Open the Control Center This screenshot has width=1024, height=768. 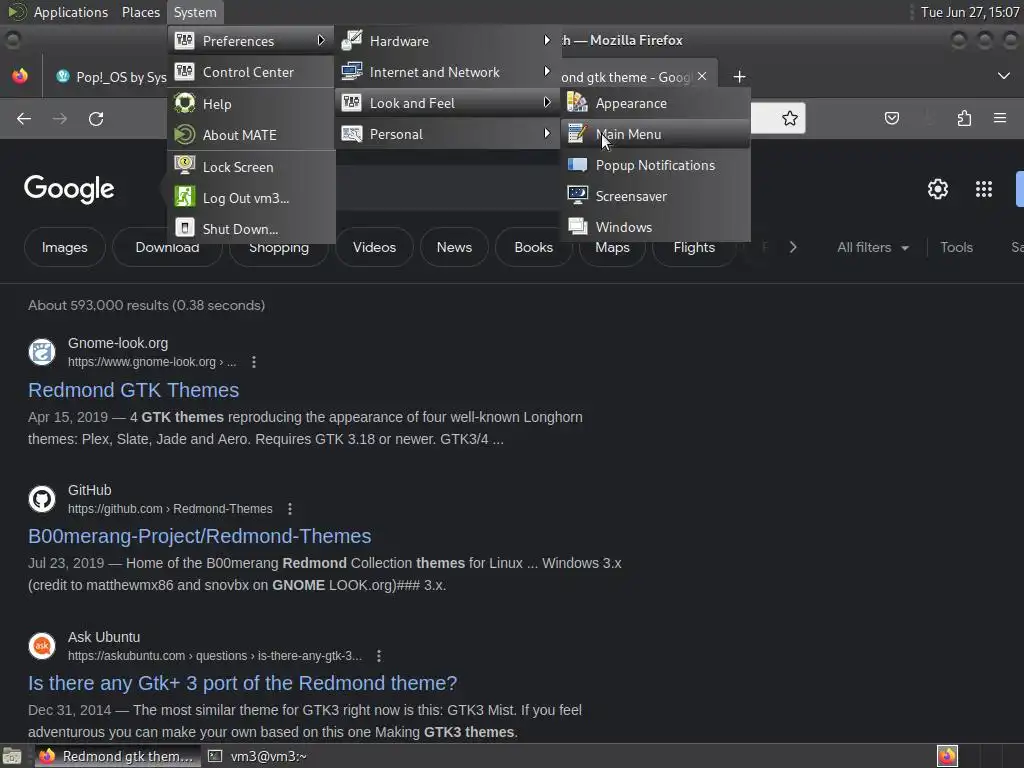(x=251, y=72)
